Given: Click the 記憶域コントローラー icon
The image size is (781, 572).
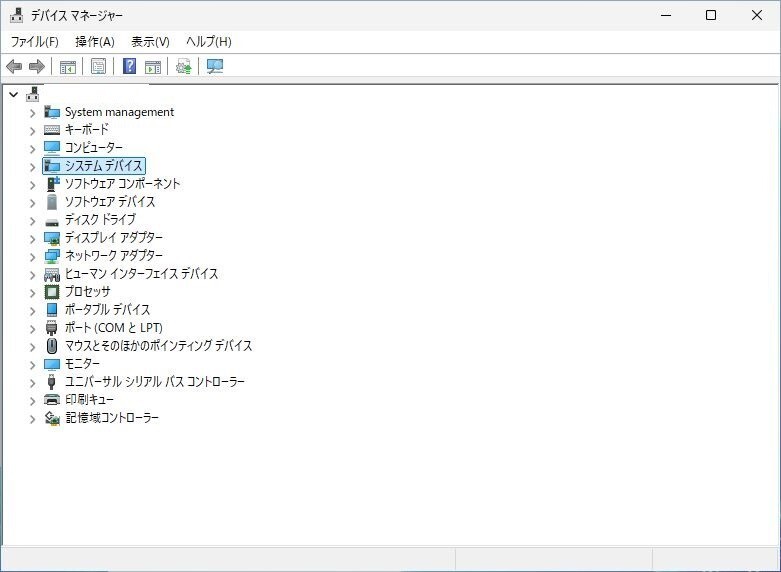Looking at the screenshot, I should point(52,418).
